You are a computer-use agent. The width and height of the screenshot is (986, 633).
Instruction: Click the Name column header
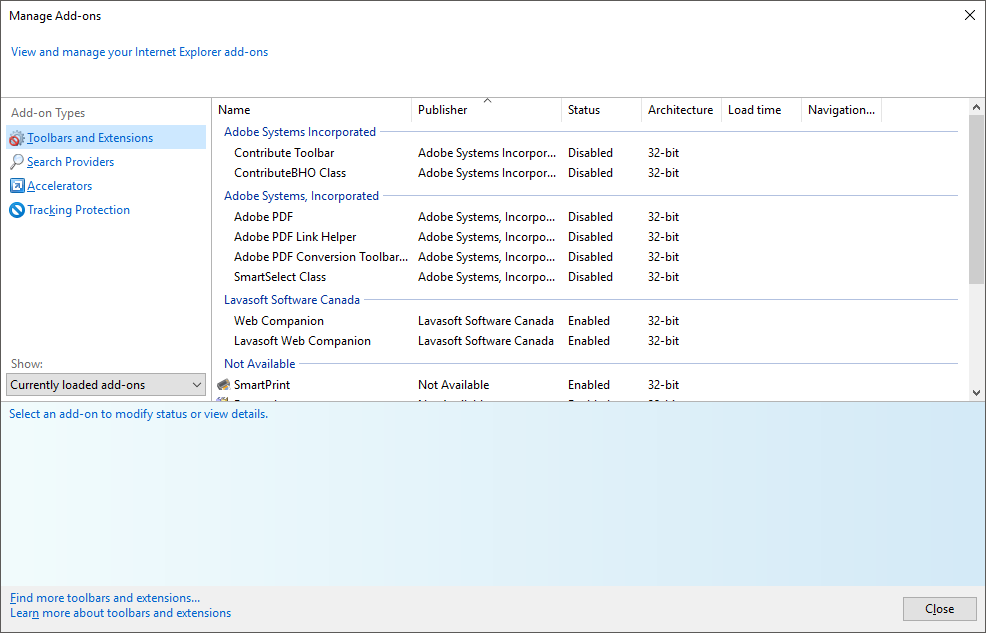tap(312, 110)
